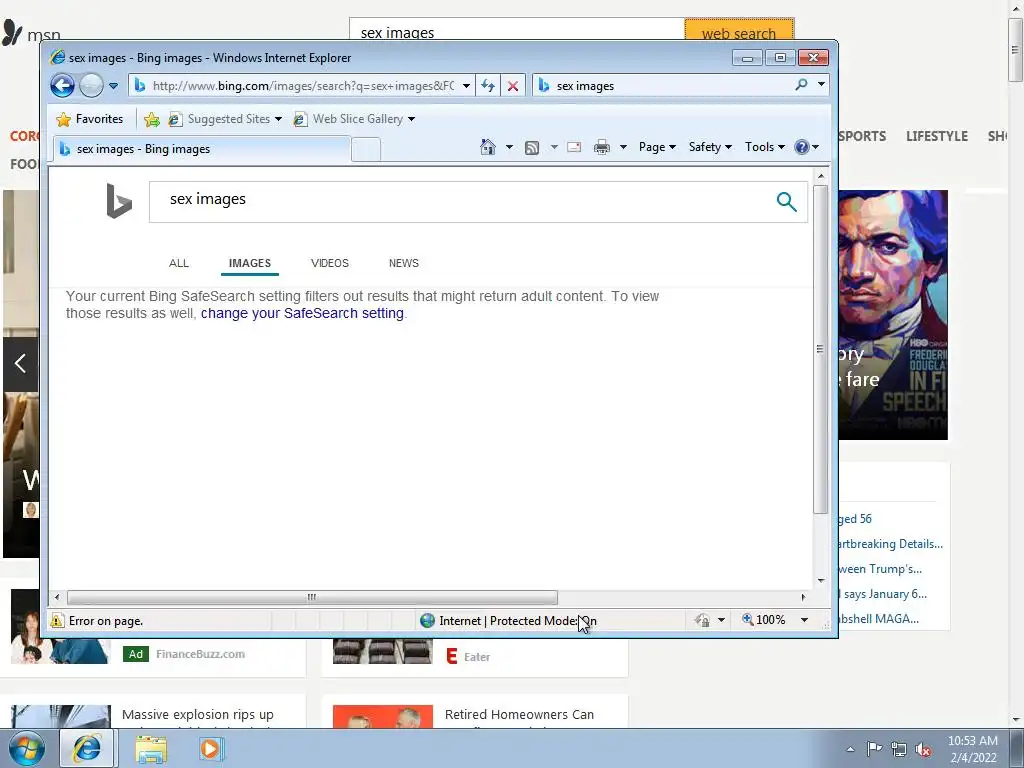Open Windows Explorer folder from taskbar
The image size is (1024, 768).
(x=151, y=748)
